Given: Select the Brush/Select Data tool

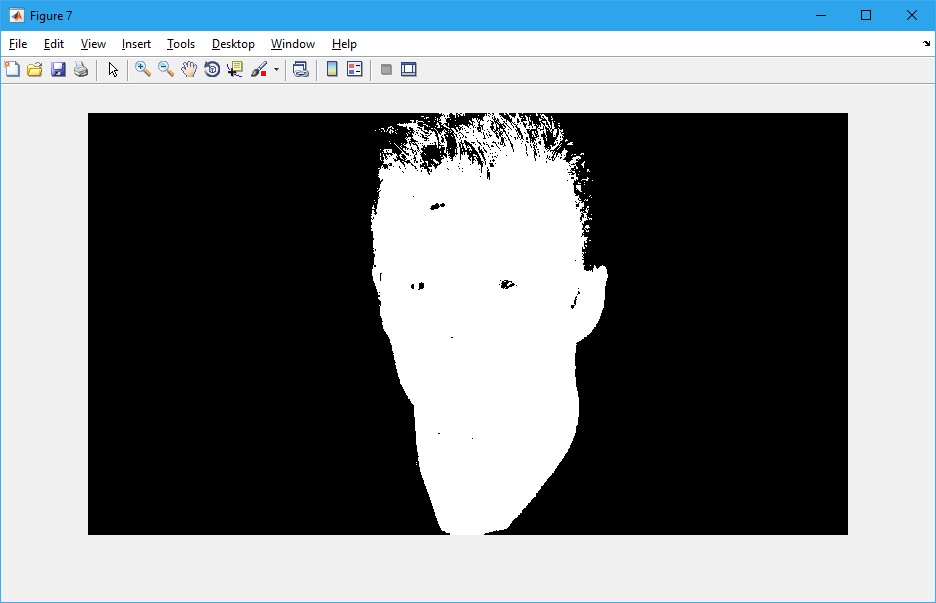Looking at the screenshot, I should (259, 69).
